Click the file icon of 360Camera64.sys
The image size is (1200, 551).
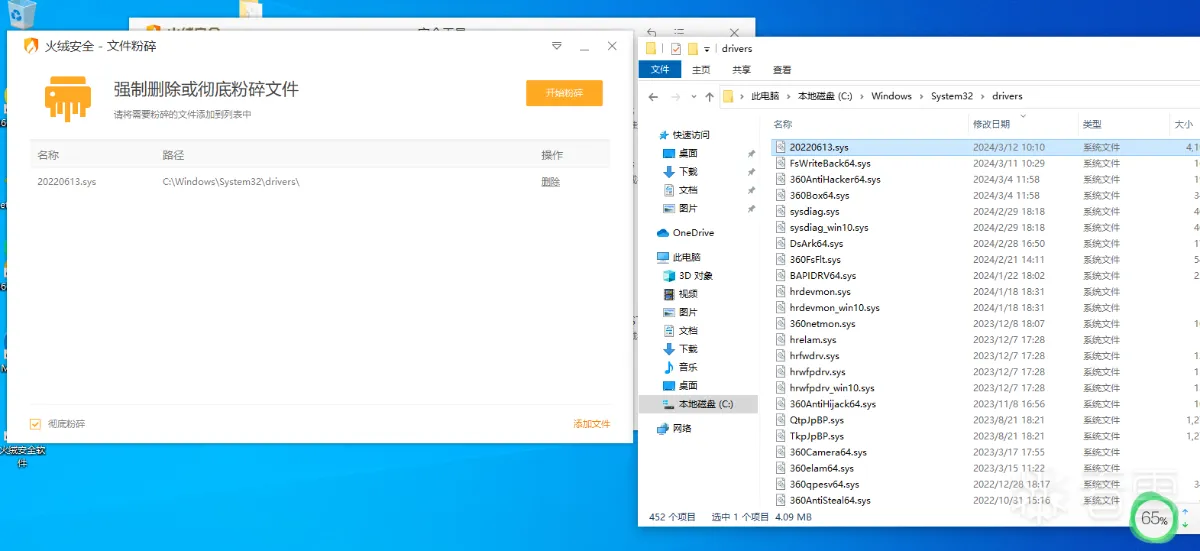point(781,451)
